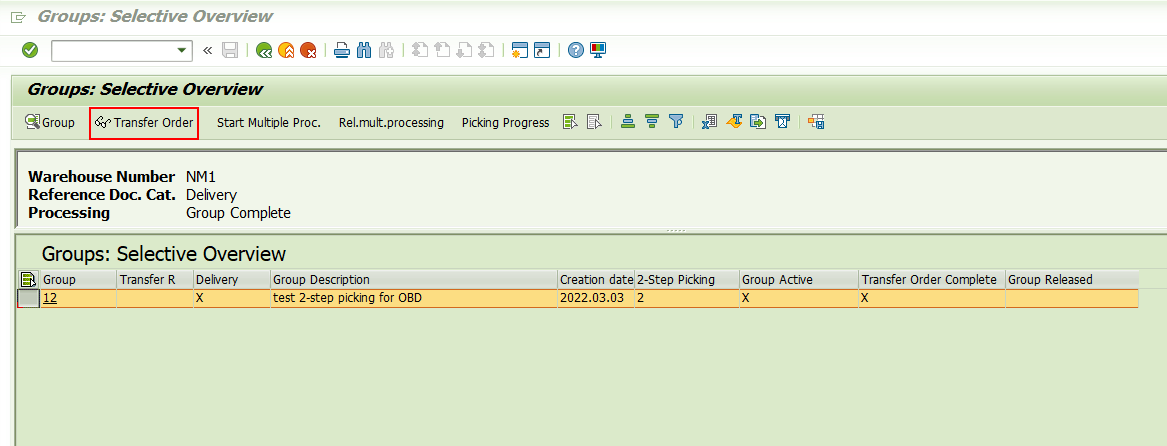Click the Print icon
This screenshot has width=1167, height=446.
click(342, 51)
